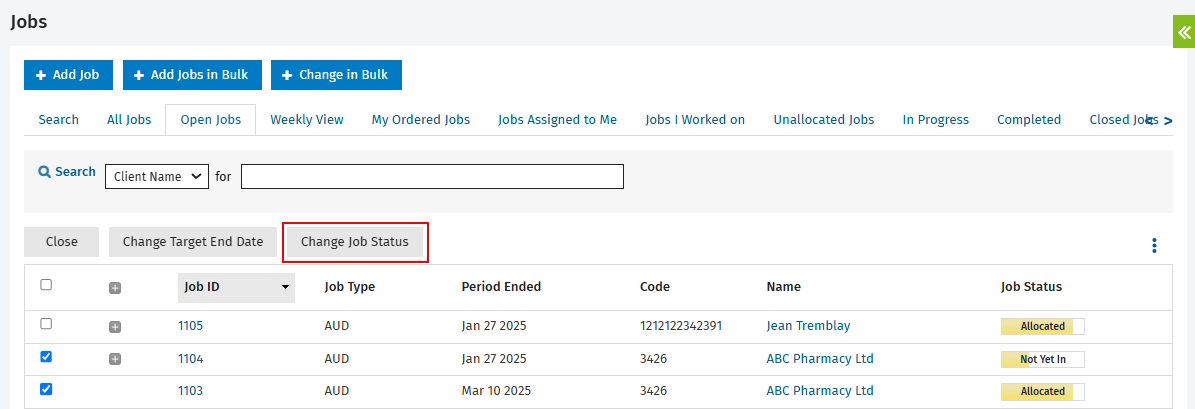Click the Name column header
This screenshot has width=1195, height=409.
[x=783, y=287]
